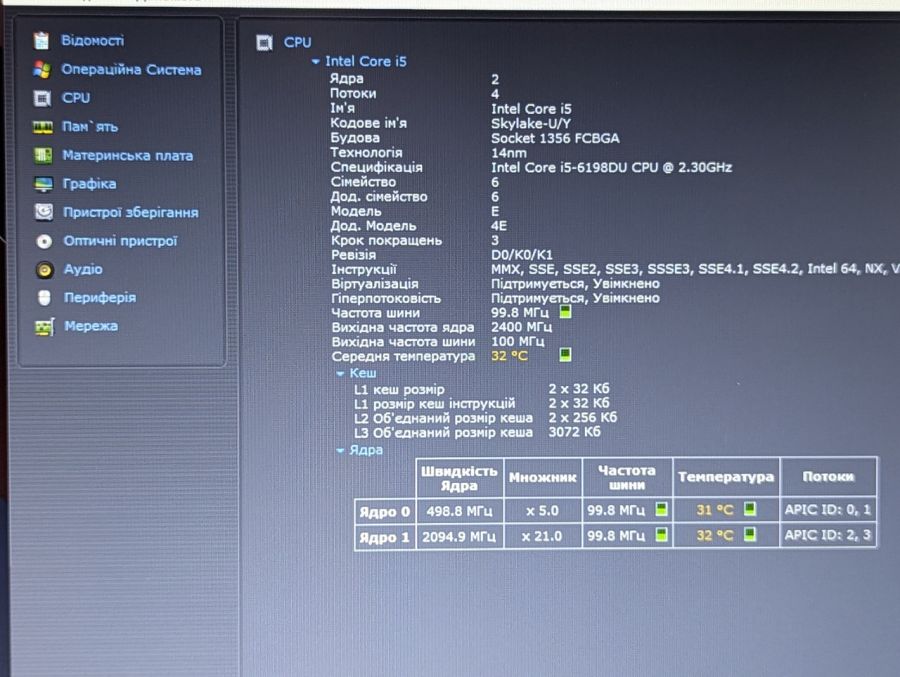This screenshot has width=900, height=677.
Task: Open the Аудіо speaker icon
Action: pyautogui.click(x=44, y=269)
